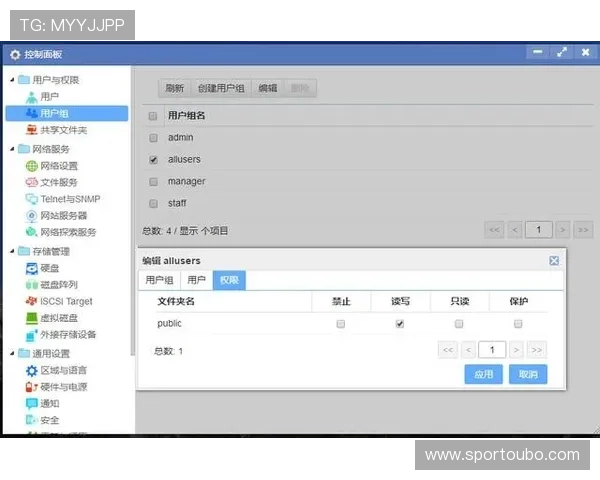Screen dimensions: 600x480
Task: Open 硬件与电源 icon
Action: click(x=31, y=387)
